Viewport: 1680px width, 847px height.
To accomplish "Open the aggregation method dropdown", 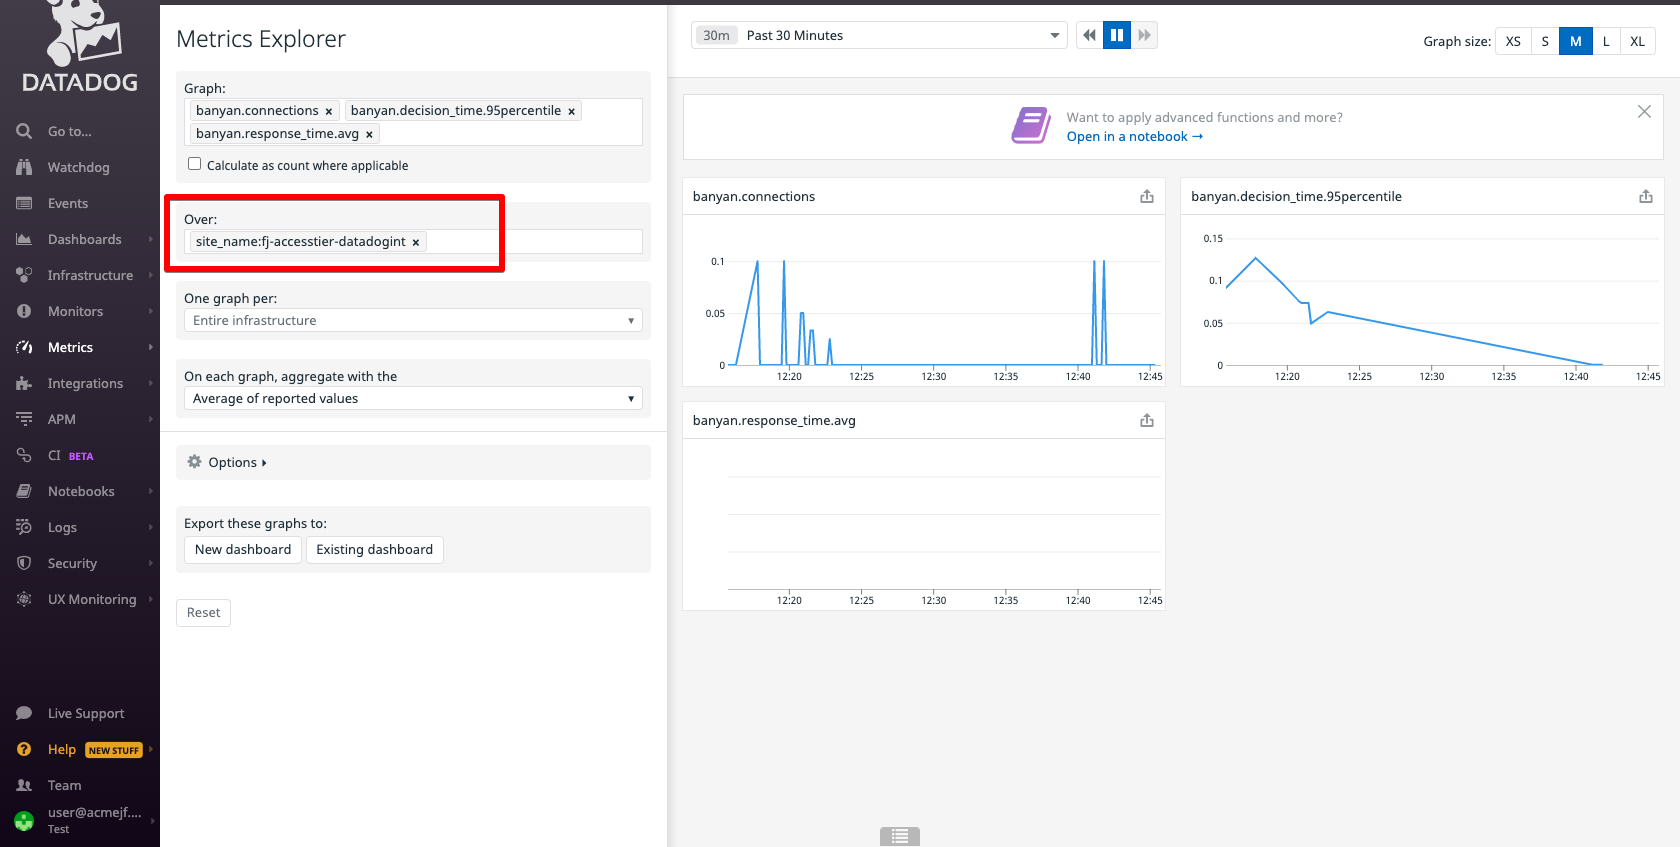I will tap(413, 398).
